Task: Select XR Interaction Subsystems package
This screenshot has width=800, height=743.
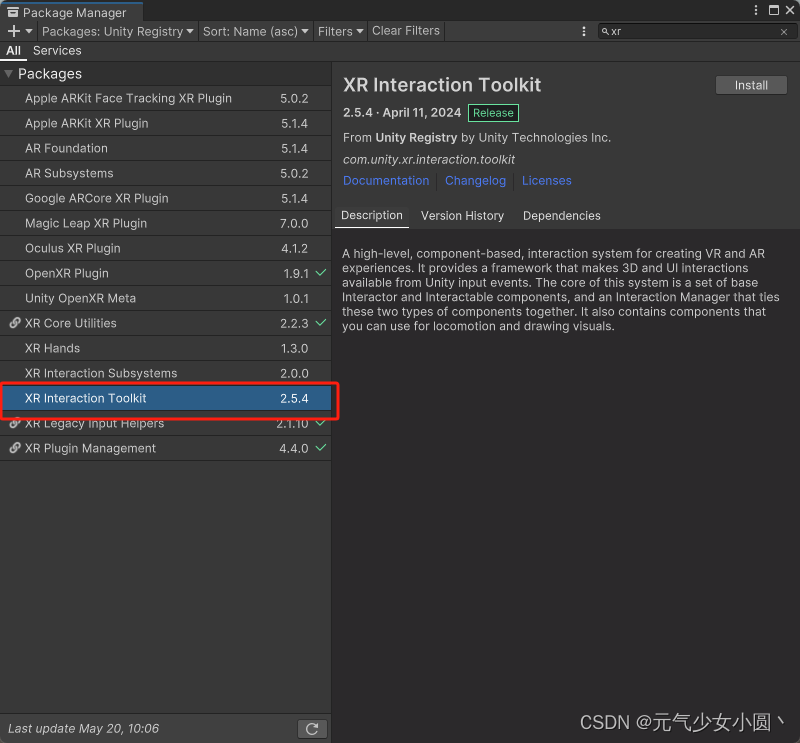Action: [165, 373]
